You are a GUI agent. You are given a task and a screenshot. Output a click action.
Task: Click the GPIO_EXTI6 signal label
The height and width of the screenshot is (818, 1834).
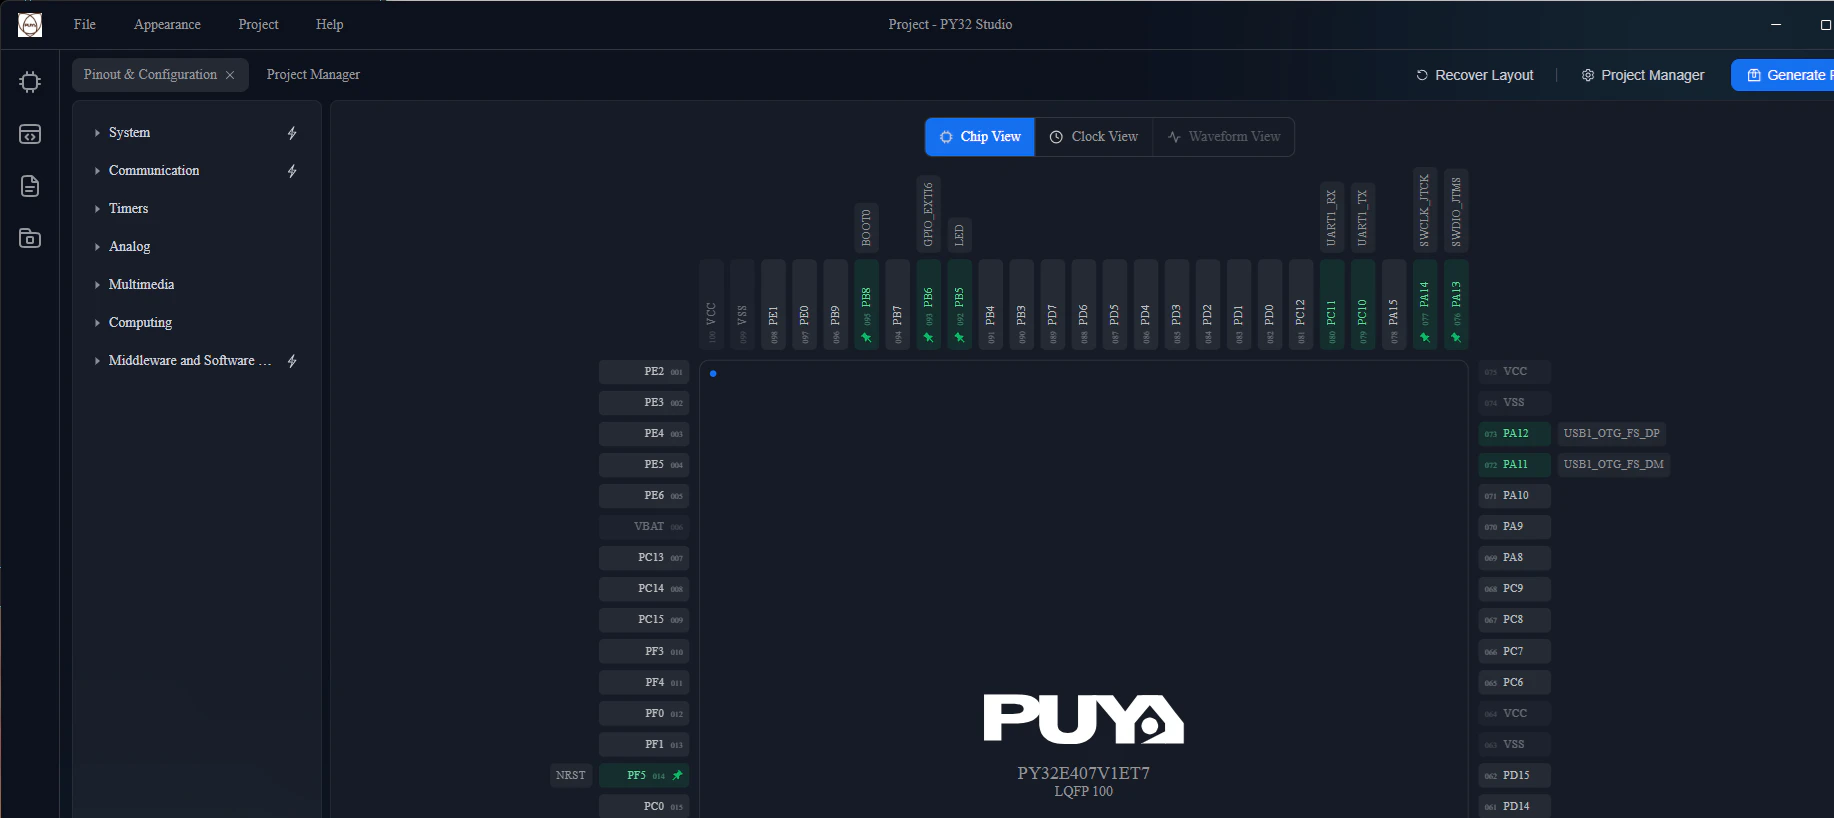(x=928, y=214)
